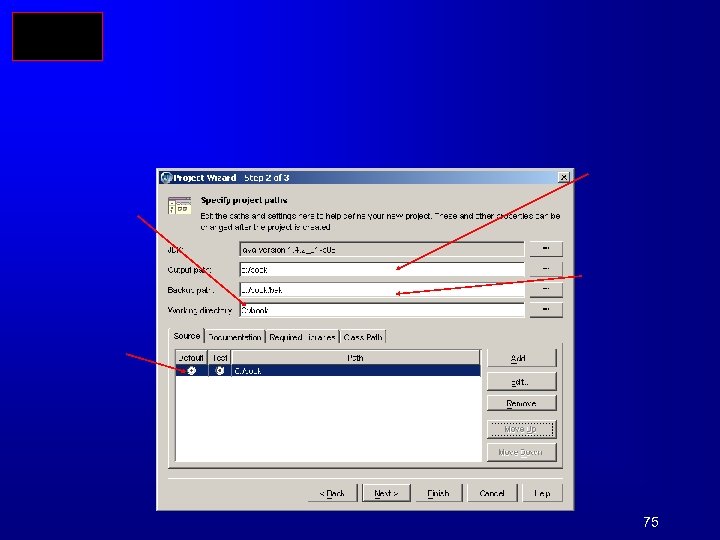Screen dimensions: 720x540
Task: Open the Working directory browse (...) button
Action: click(546, 309)
